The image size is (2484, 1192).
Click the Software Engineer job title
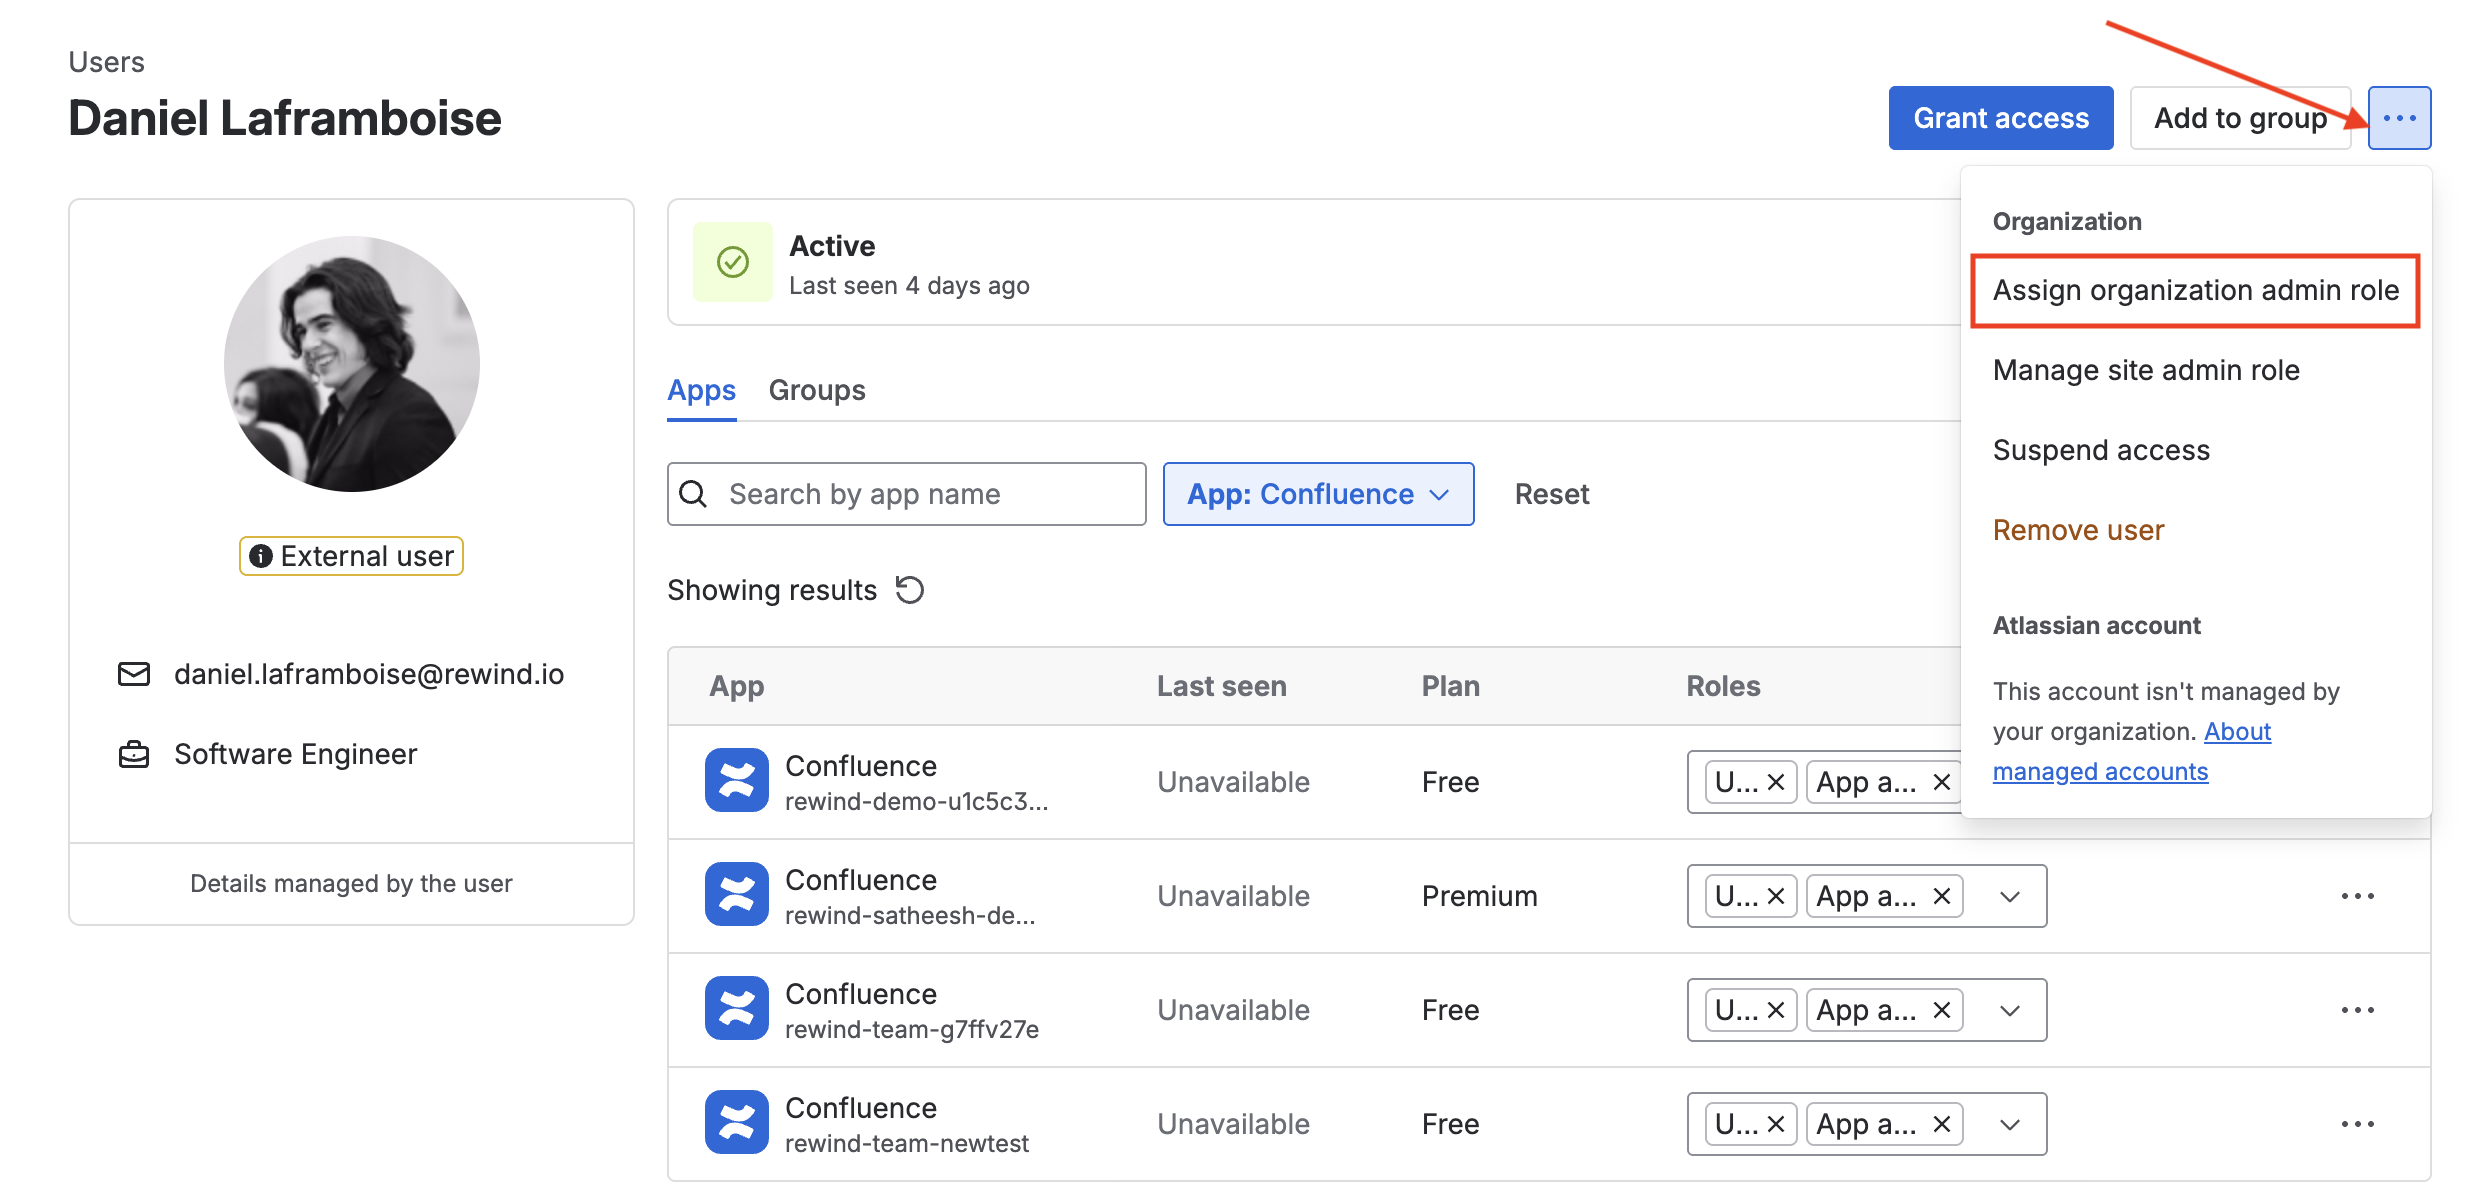tap(295, 754)
